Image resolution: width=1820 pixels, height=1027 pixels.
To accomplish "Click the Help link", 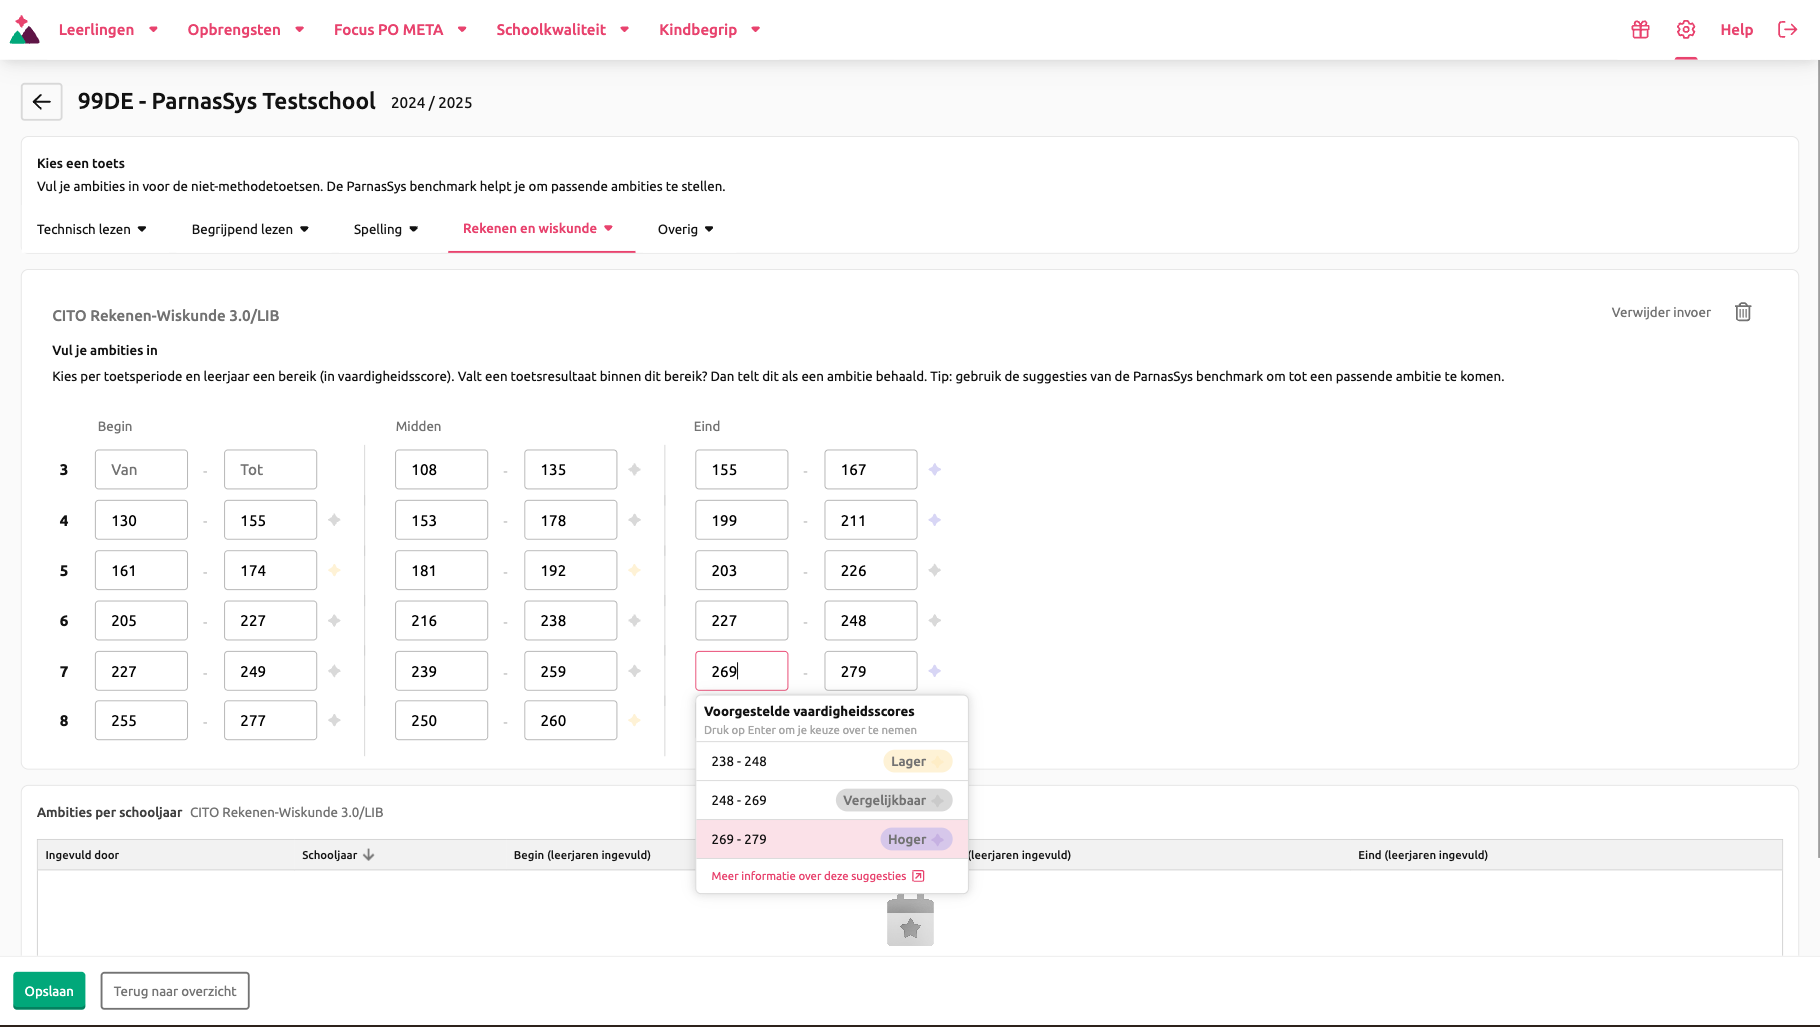I will point(1736,30).
